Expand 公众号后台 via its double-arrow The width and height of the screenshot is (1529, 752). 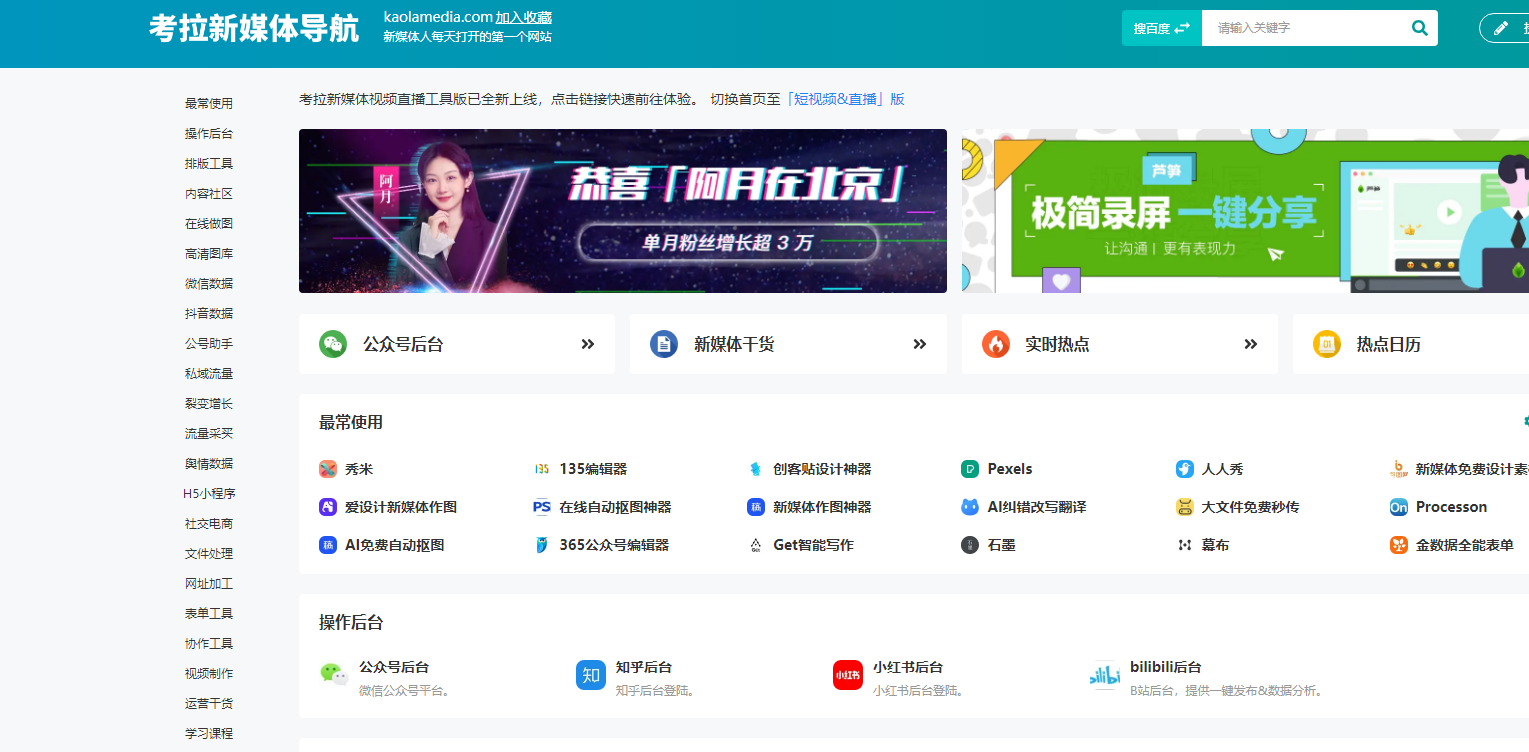pyautogui.click(x=585, y=343)
